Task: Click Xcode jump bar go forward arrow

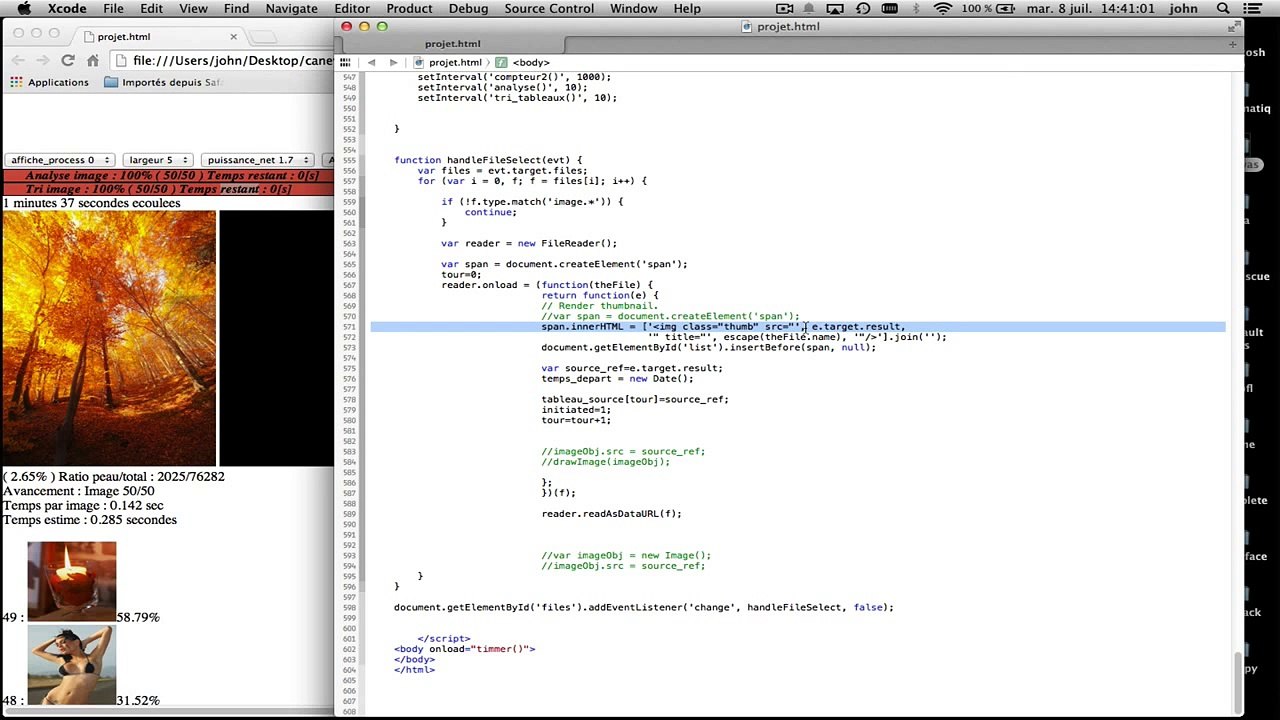Action: click(x=393, y=62)
